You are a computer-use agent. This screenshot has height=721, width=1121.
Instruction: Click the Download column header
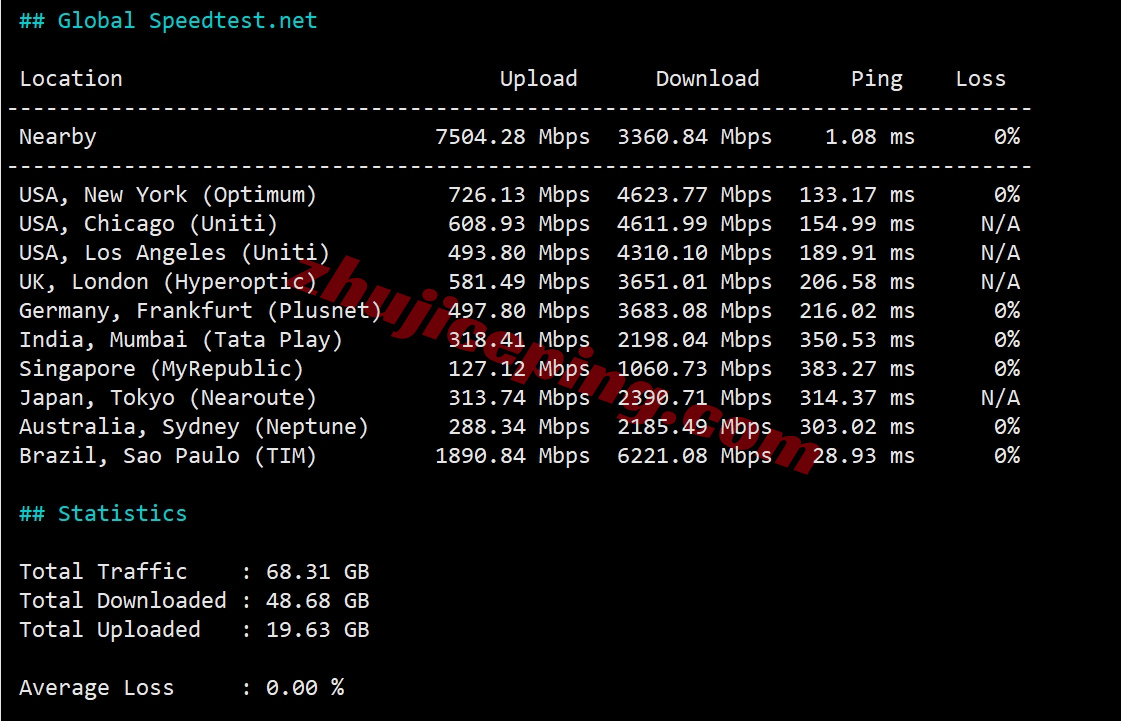coord(707,79)
